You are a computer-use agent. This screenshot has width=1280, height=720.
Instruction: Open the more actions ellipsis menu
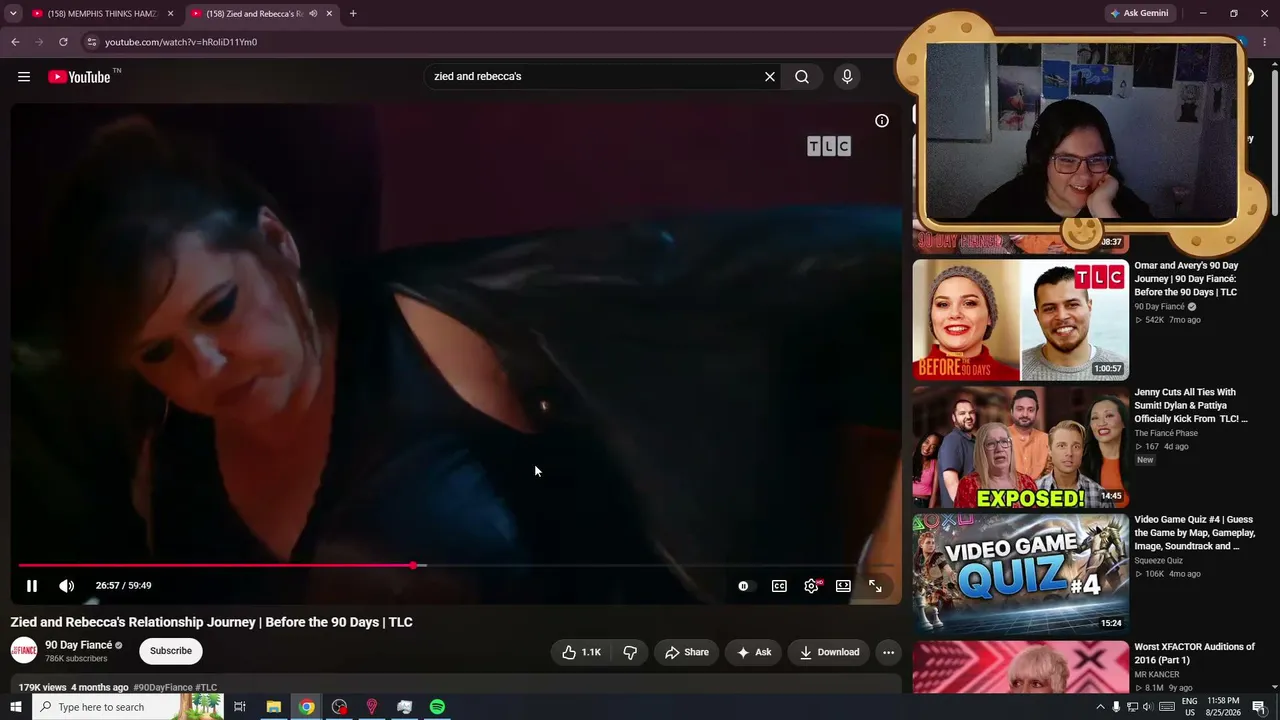pyautogui.click(x=888, y=653)
